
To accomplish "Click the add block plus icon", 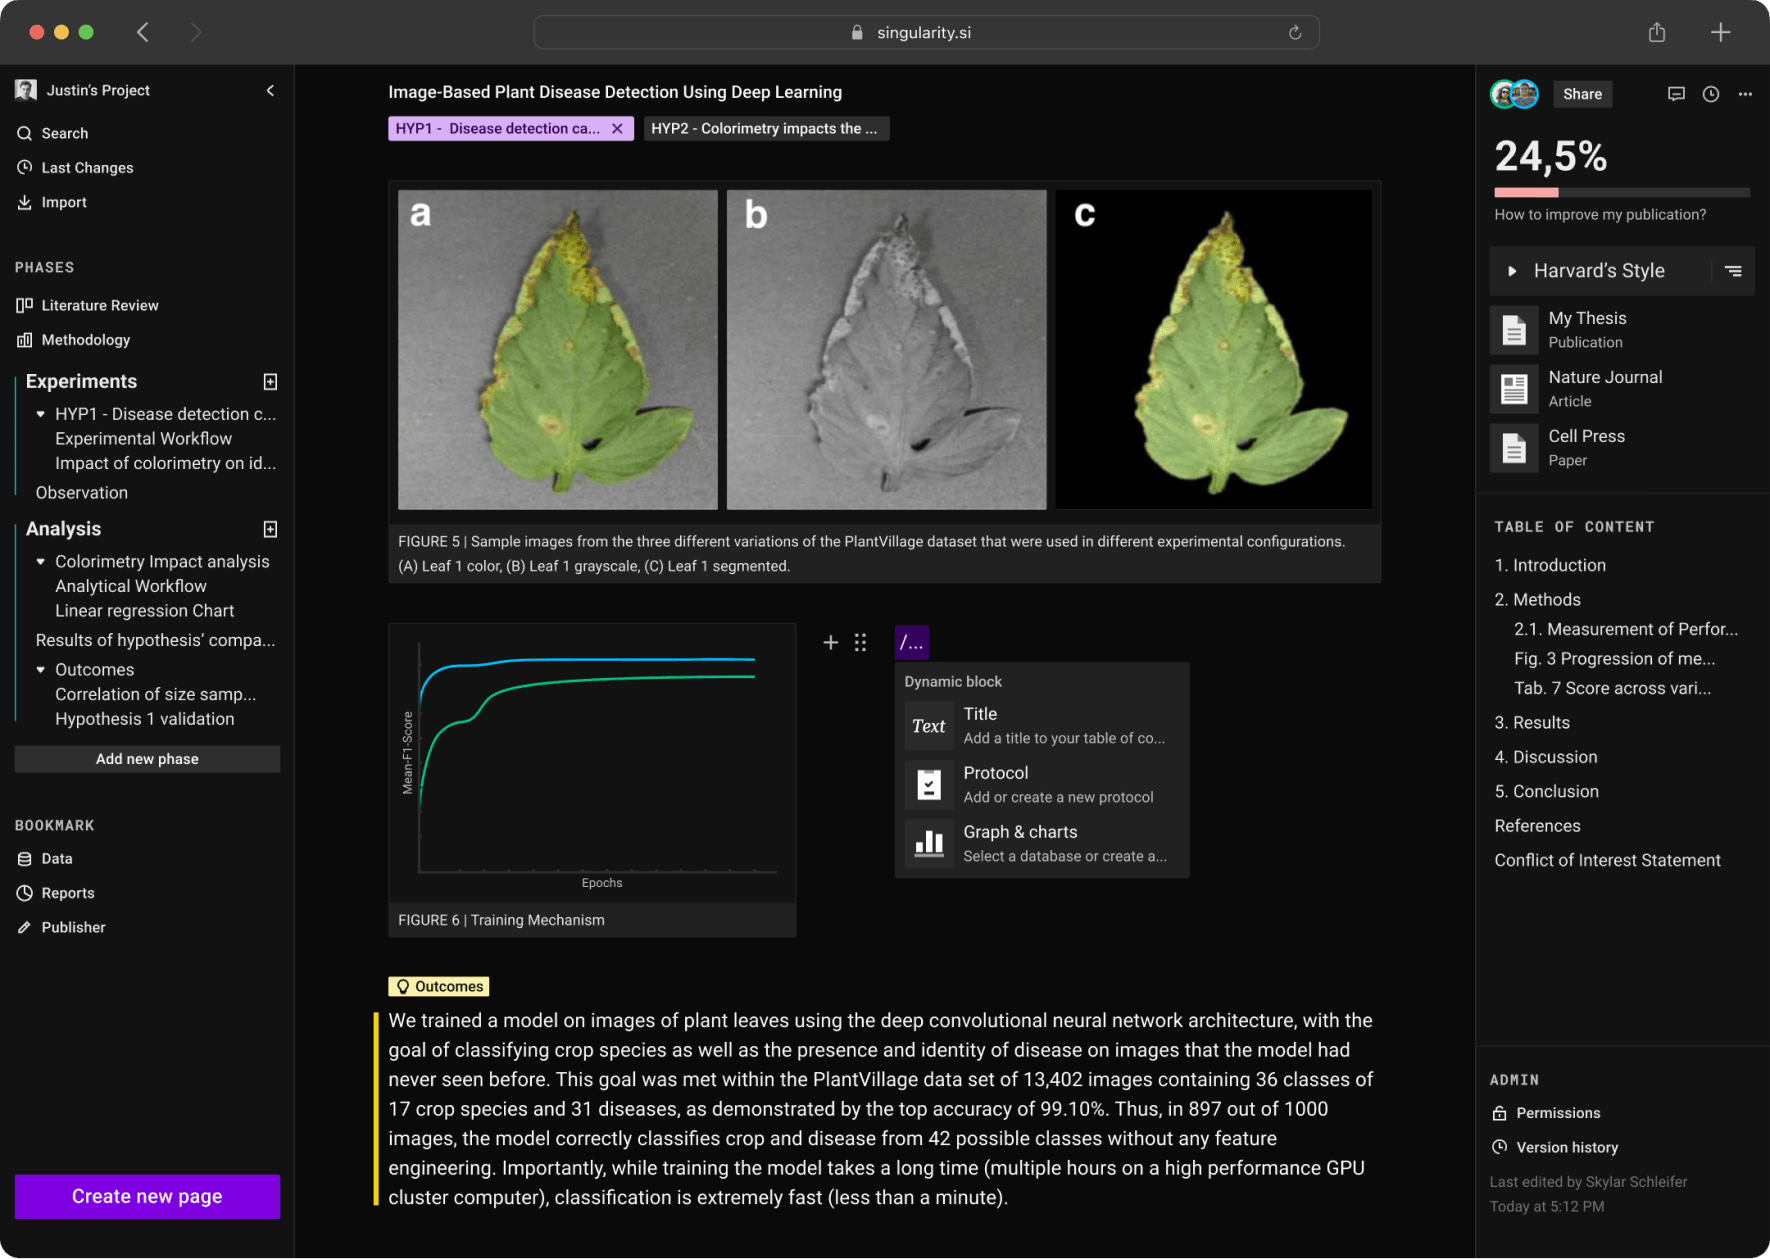I will click(830, 642).
